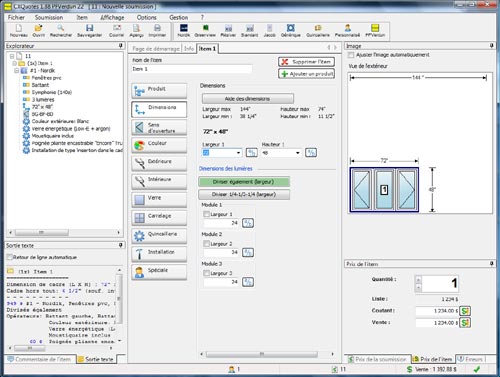
Task: Open fraction calculator for Module 2 width
Action: 248,252
